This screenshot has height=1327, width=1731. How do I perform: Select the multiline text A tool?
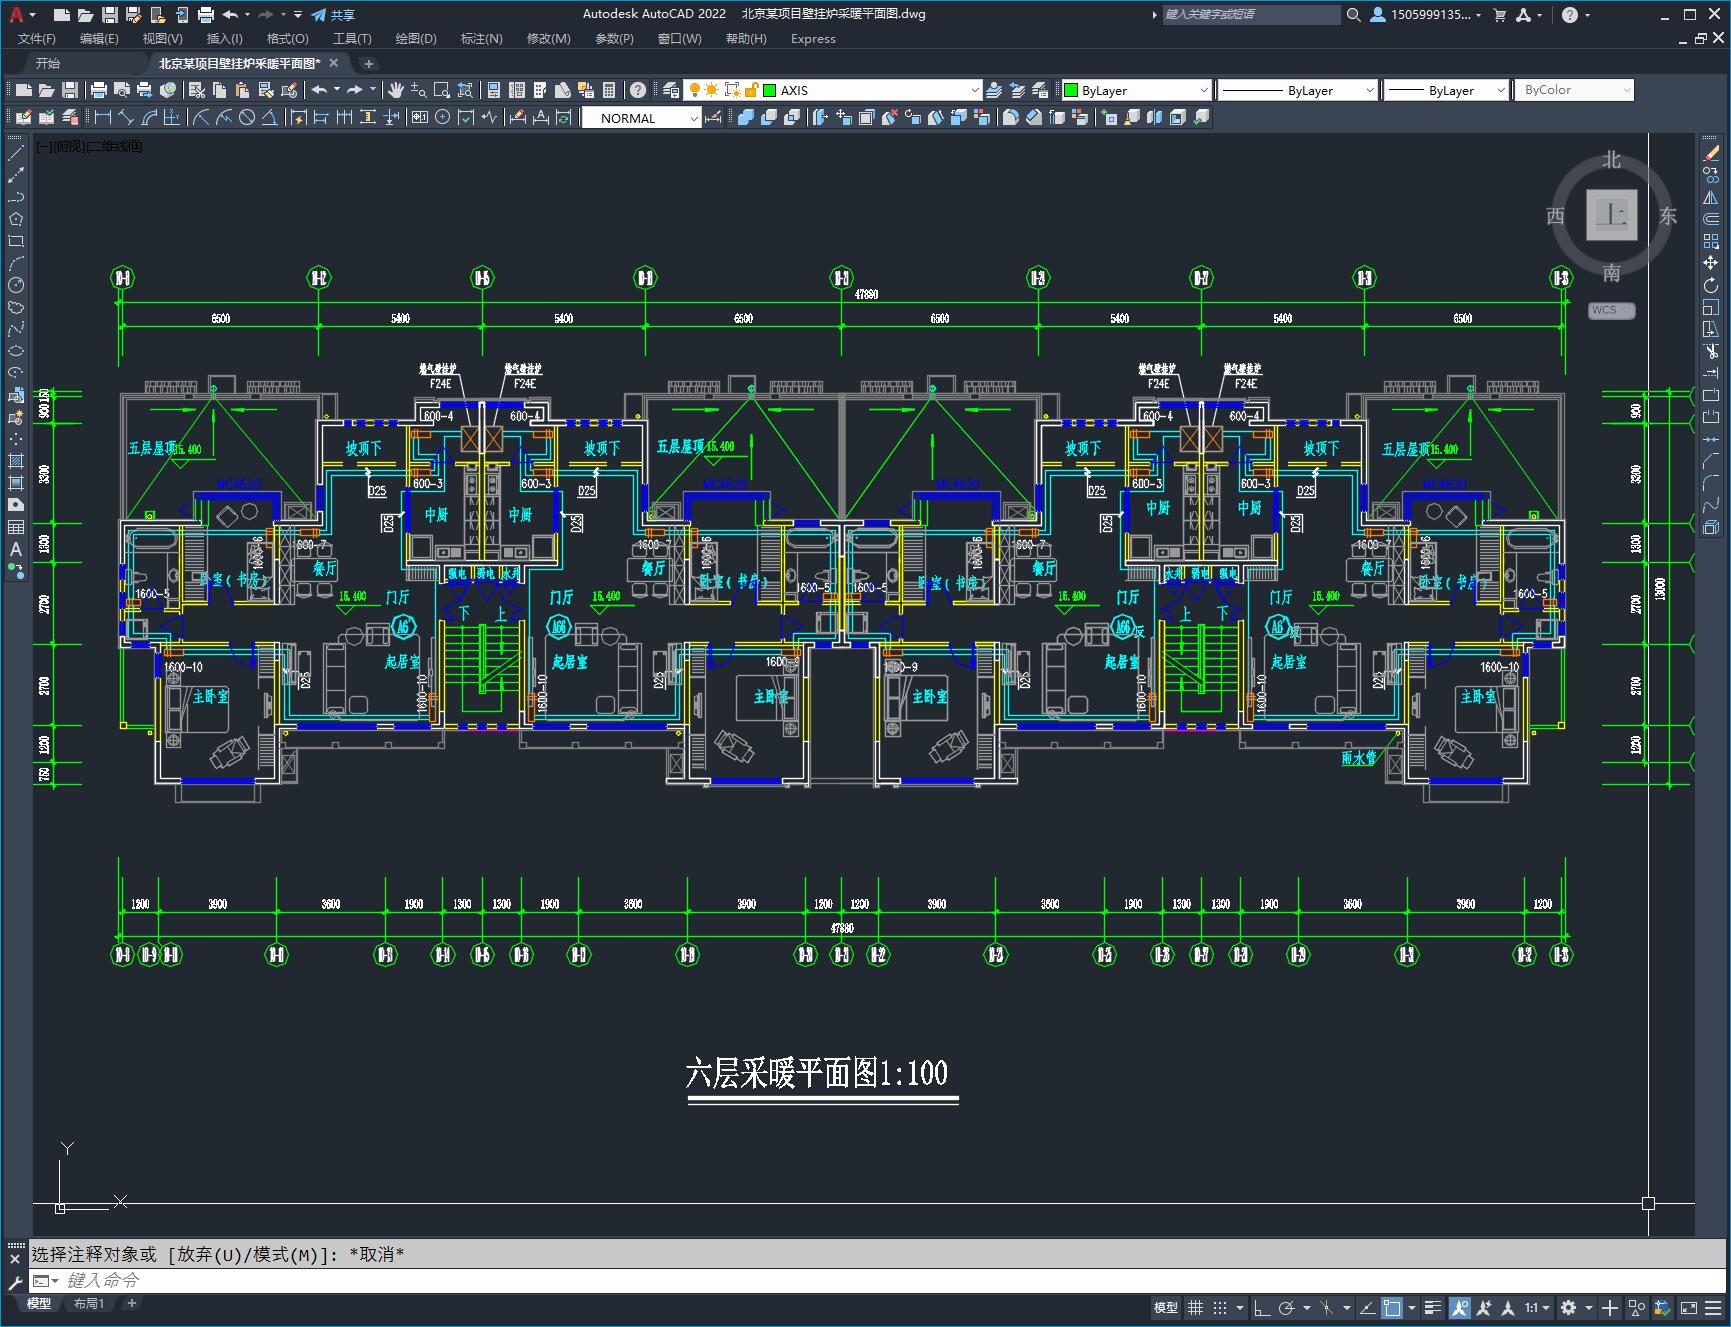(15, 549)
